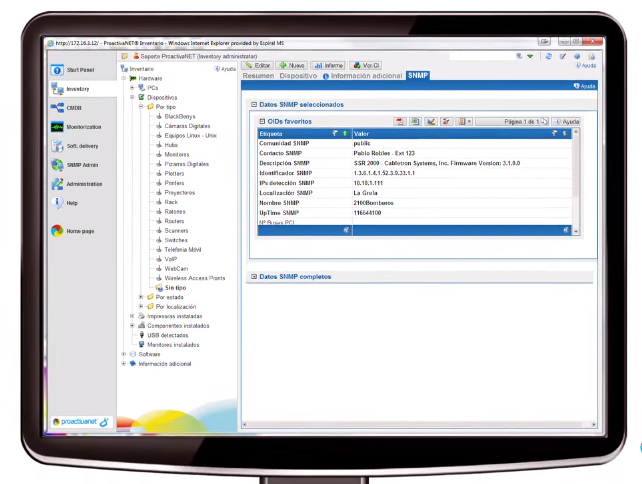Export OIDs favoritos to PDF icon
Viewport: 642px width, 484px height.
[x=399, y=121]
